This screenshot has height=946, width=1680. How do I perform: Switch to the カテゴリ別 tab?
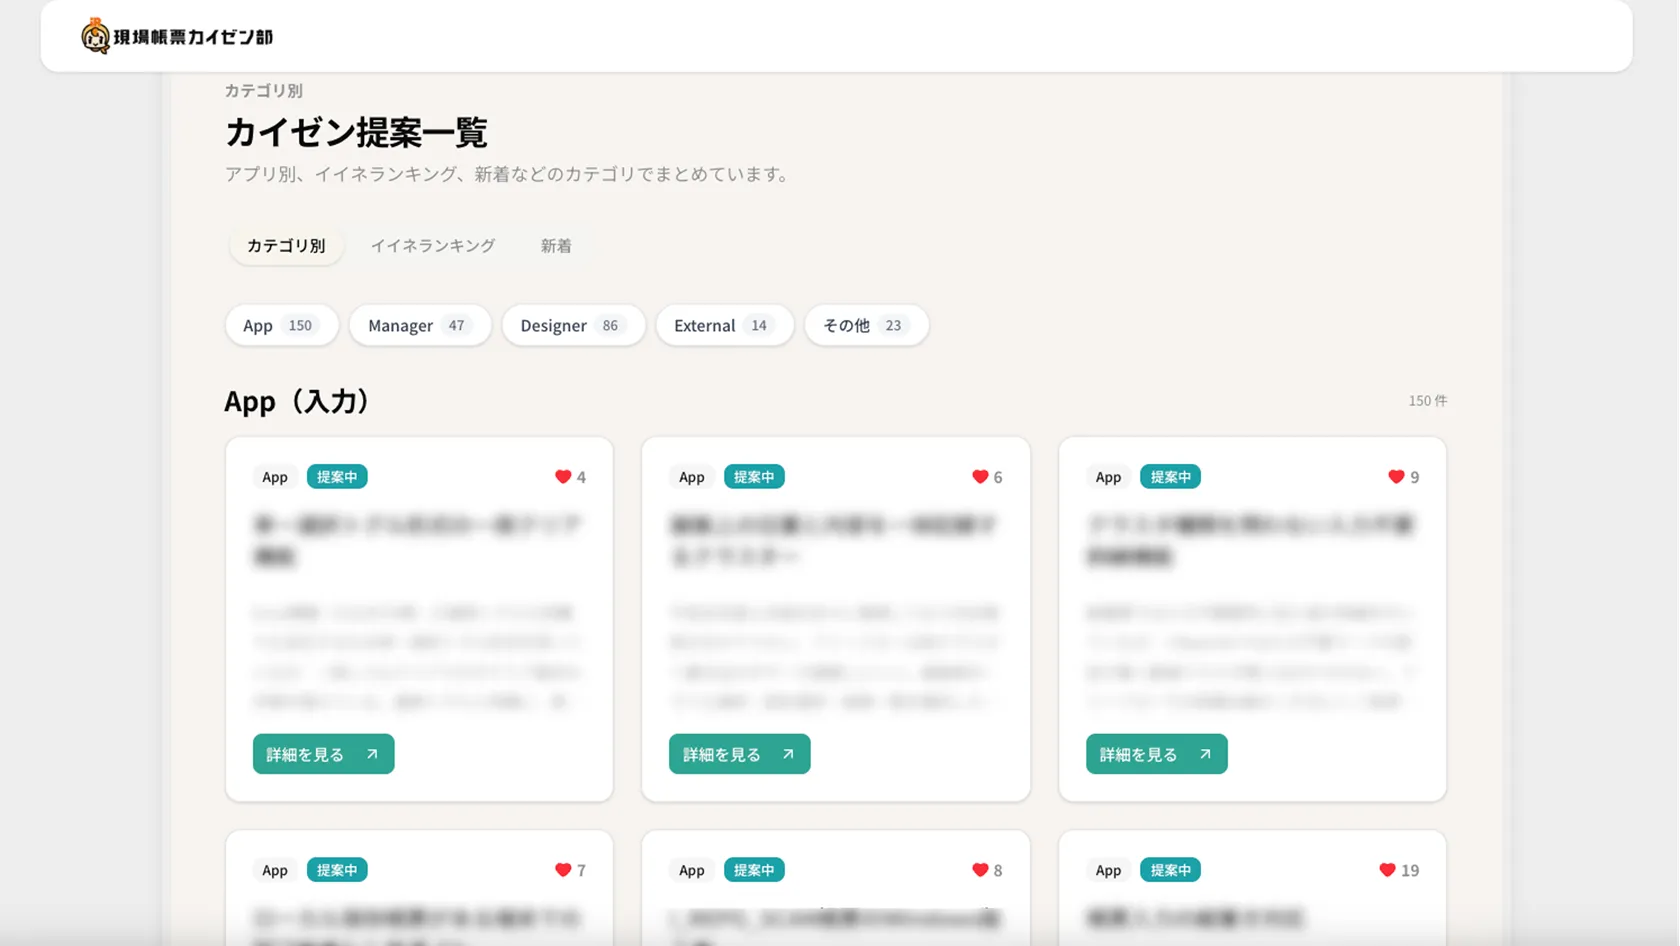(286, 245)
